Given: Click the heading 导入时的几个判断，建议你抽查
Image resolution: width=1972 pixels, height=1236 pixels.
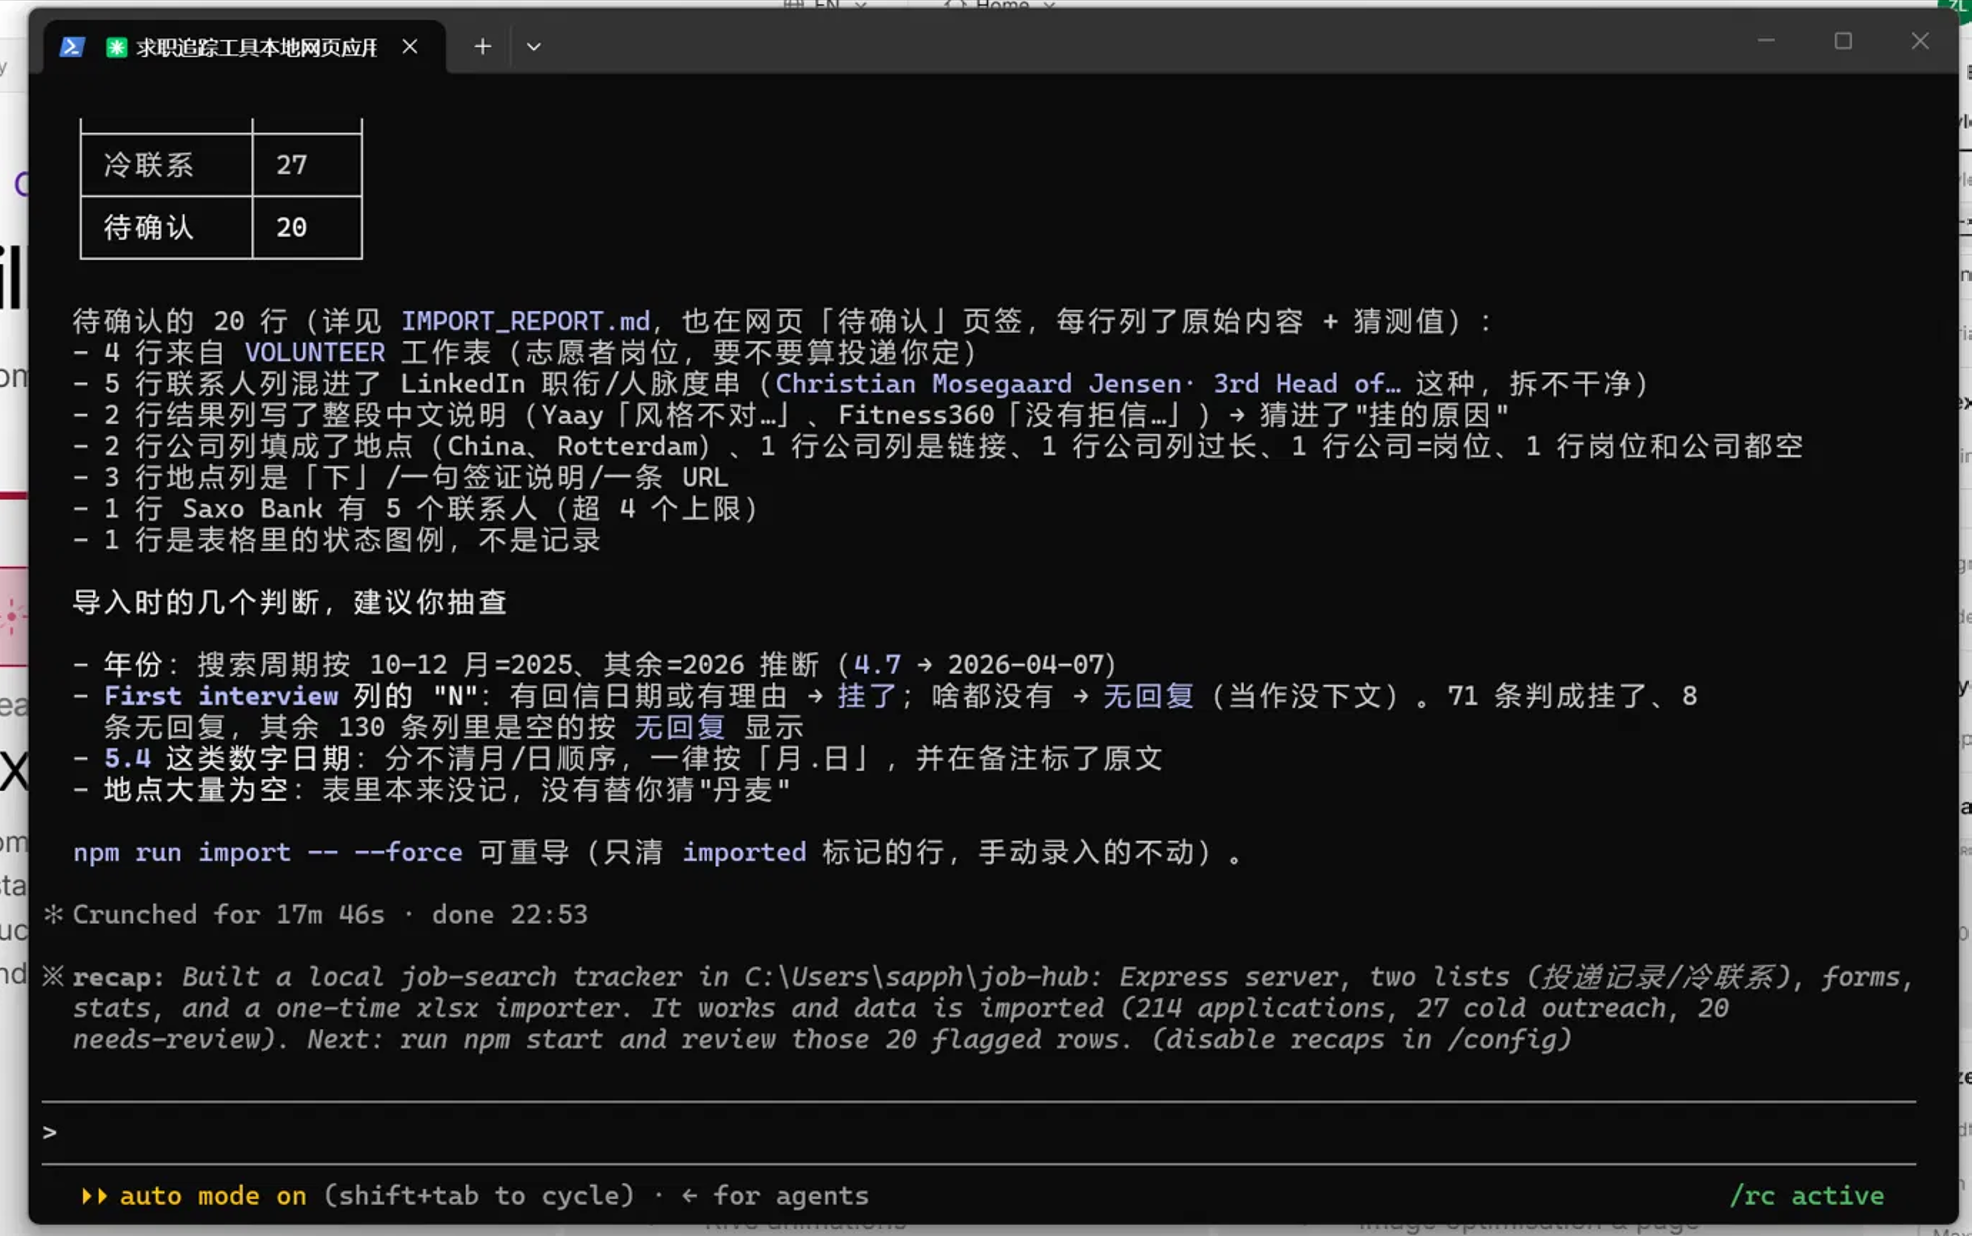Looking at the screenshot, I should [290, 602].
